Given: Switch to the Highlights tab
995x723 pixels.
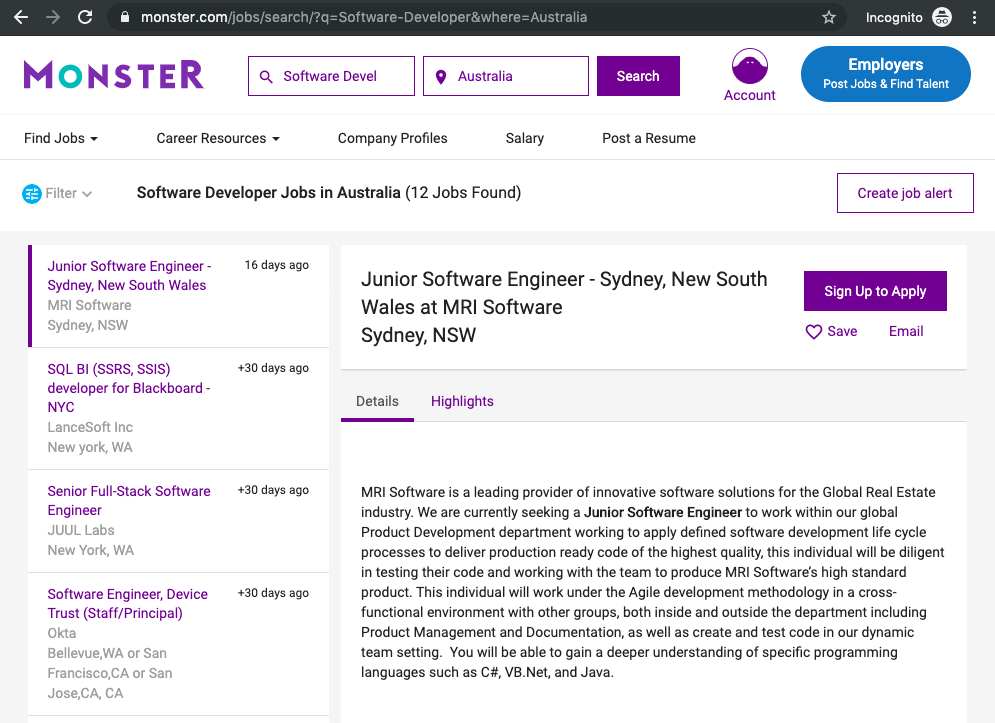Looking at the screenshot, I should (462, 402).
